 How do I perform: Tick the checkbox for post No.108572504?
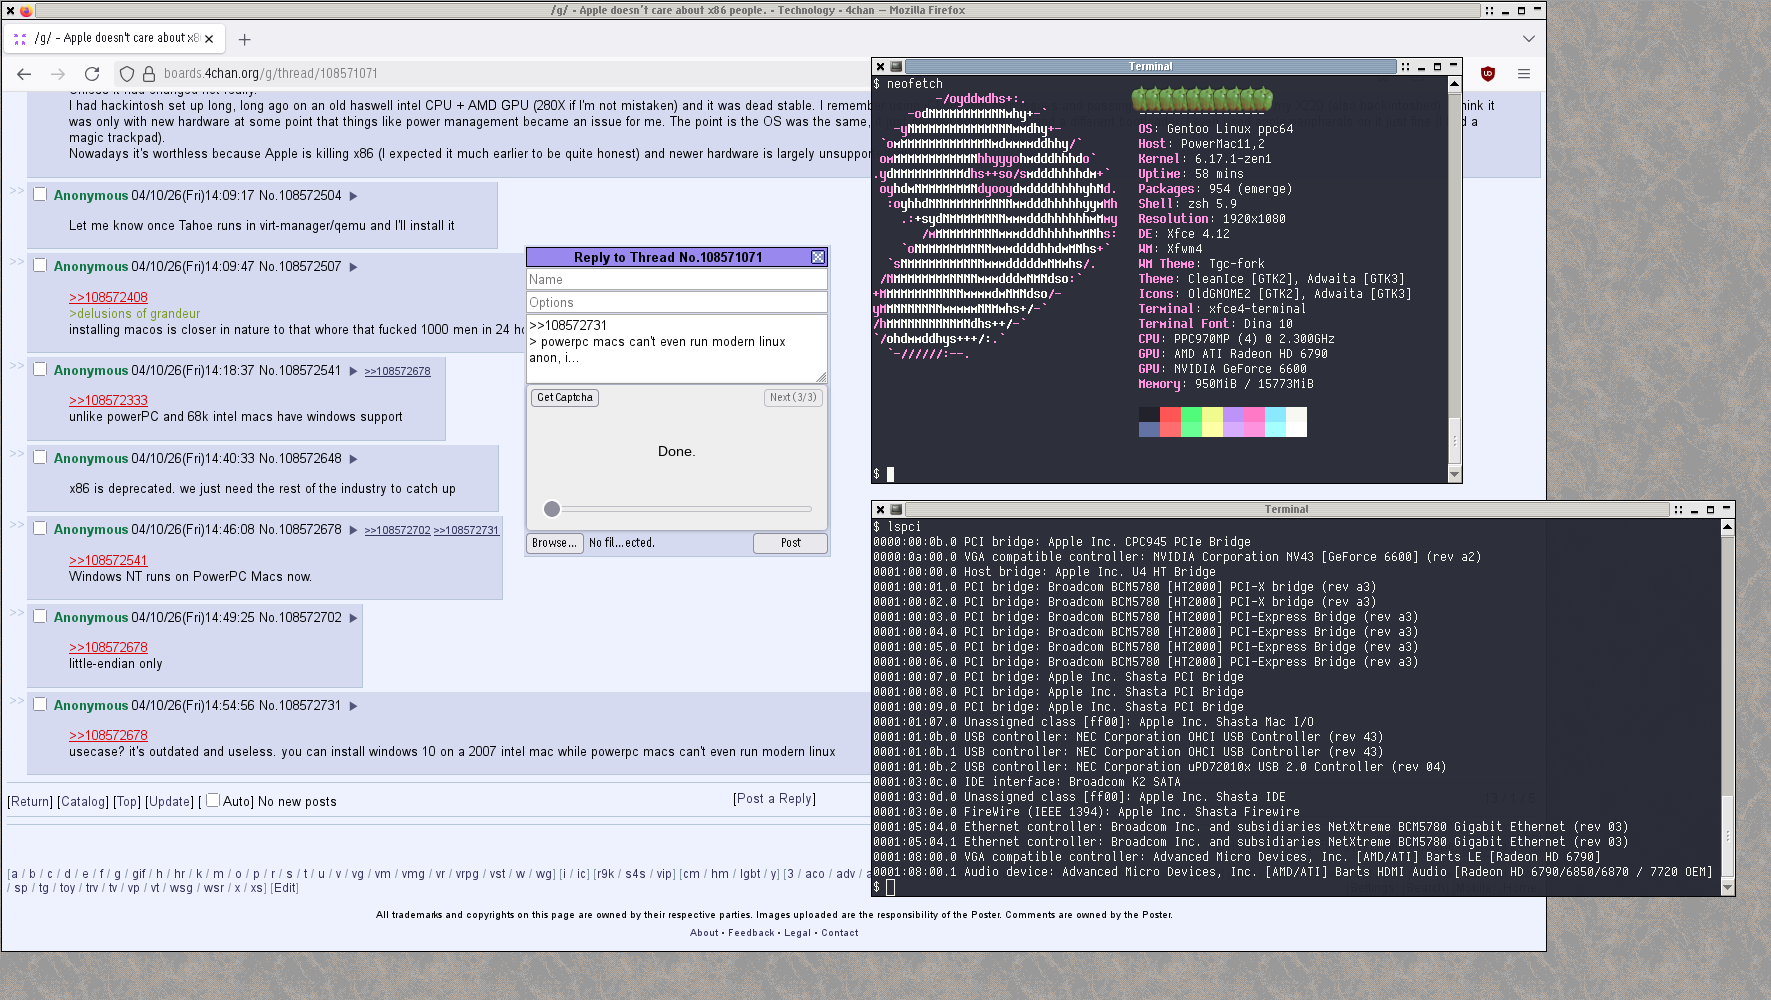[40, 194]
